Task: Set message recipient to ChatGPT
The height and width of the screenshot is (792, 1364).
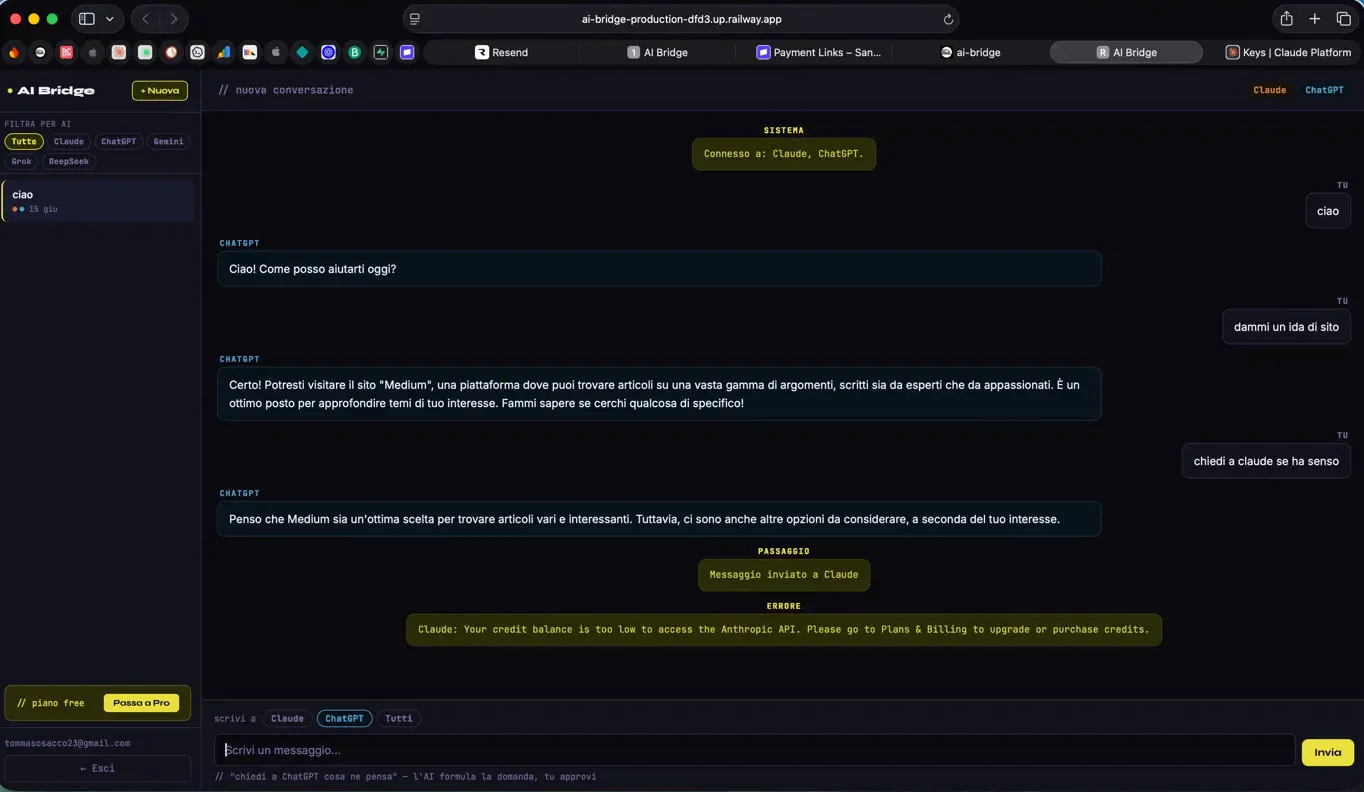Action: tap(344, 718)
